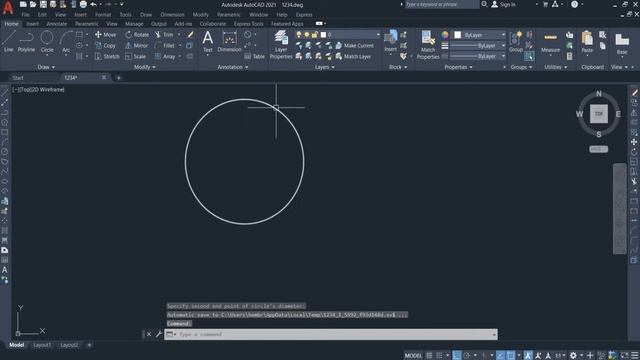Select the Scale tool
This screenshot has height=360, width=640.
(x=136, y=56)
